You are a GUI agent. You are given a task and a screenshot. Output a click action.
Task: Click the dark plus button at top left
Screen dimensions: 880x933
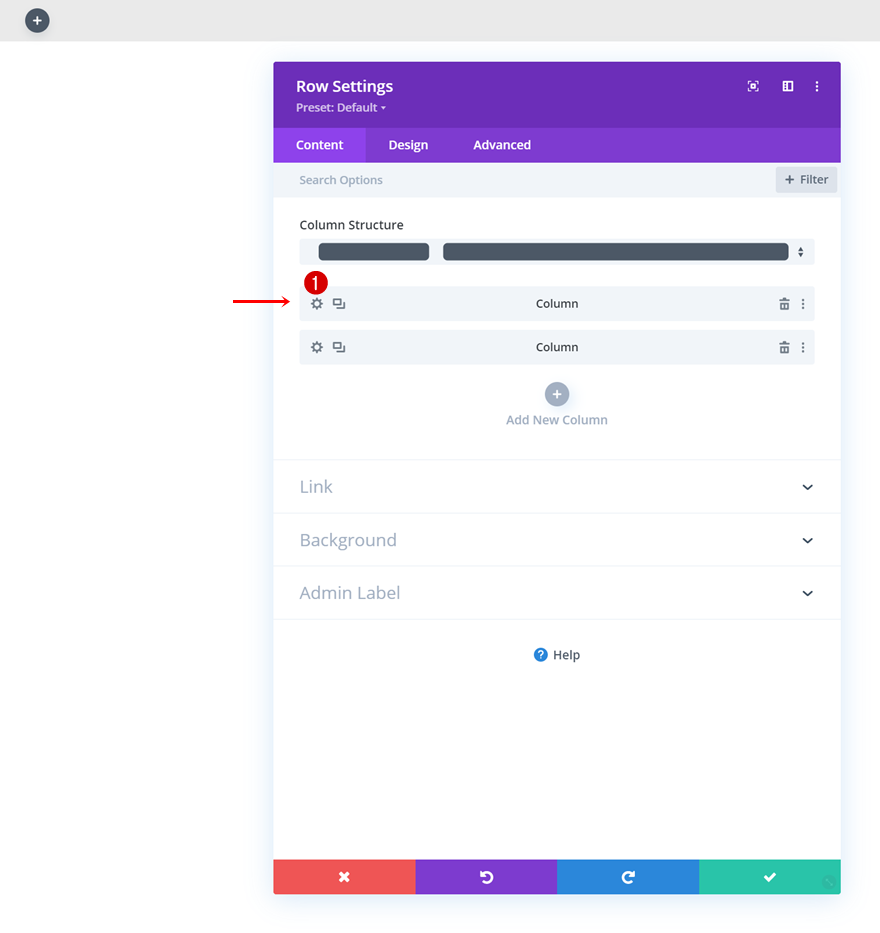click(37, 21)
